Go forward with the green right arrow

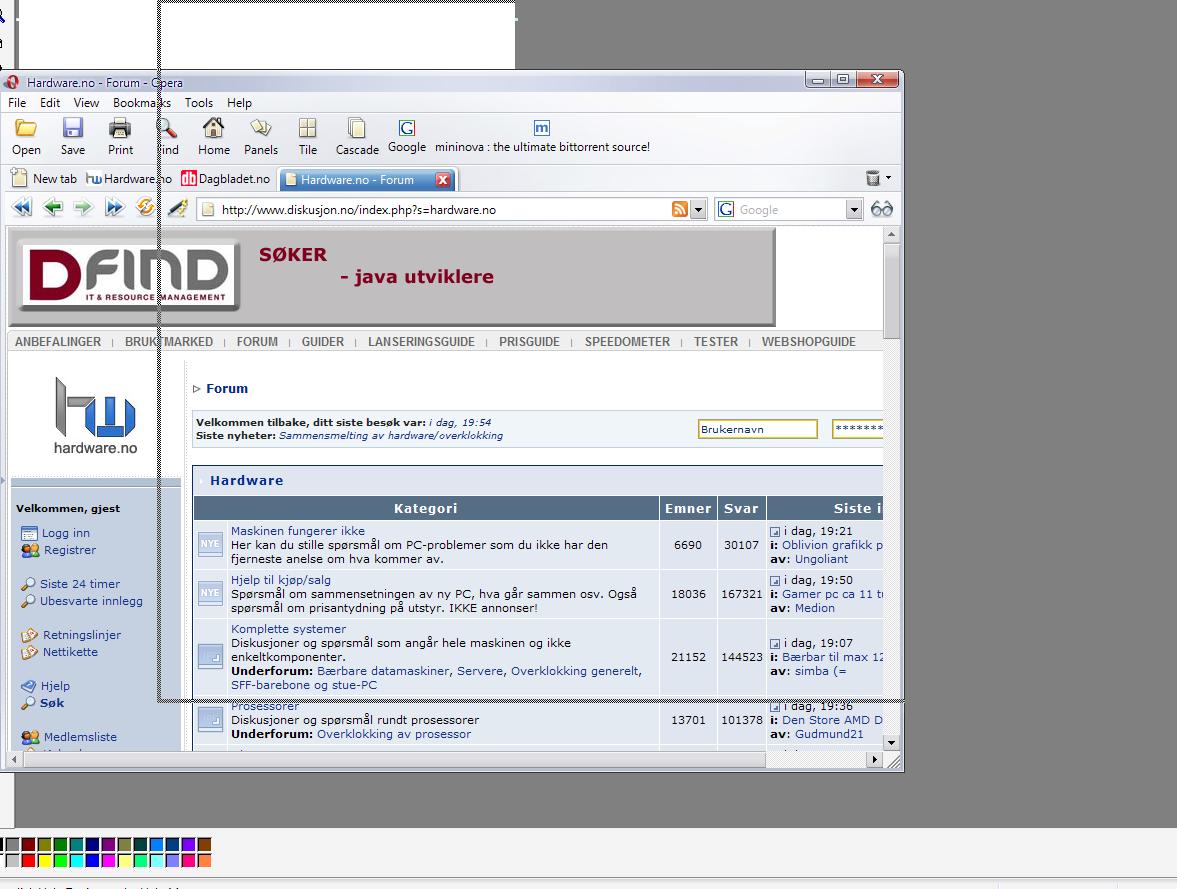click(x=83, y=207)
